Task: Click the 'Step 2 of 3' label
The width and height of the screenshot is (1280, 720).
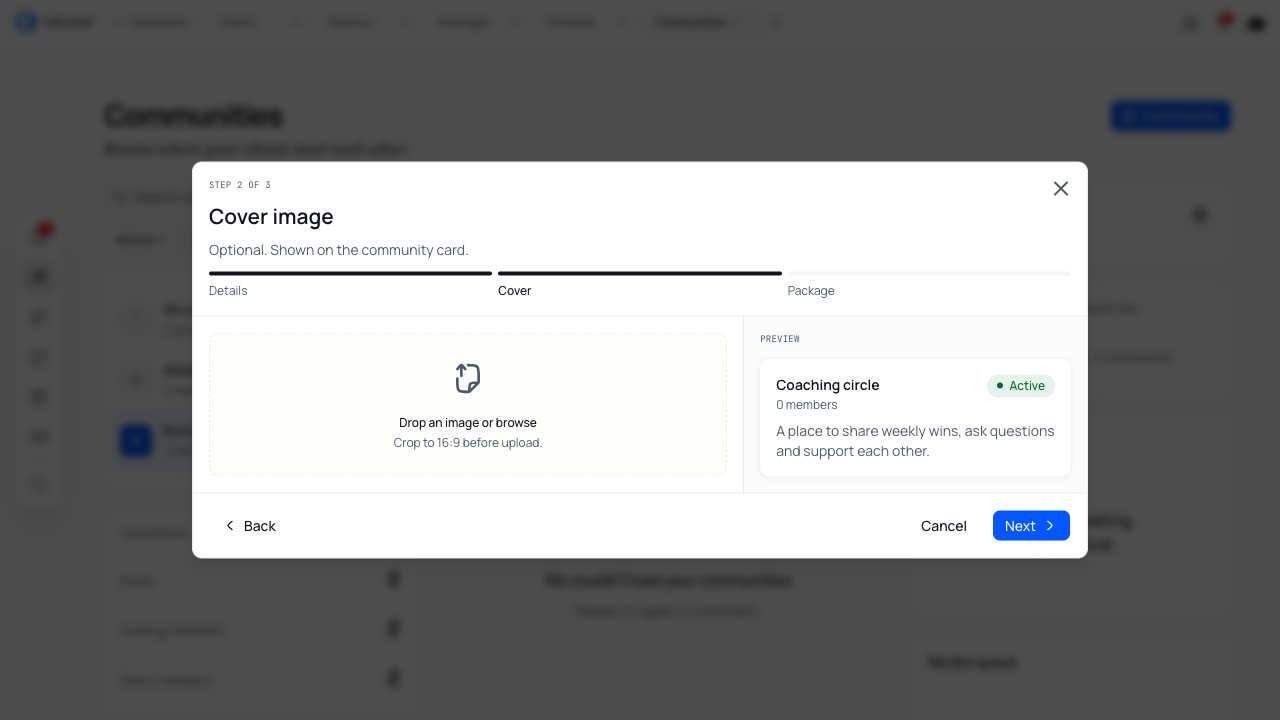Action: pyautogui.click(x=240, y=185)
